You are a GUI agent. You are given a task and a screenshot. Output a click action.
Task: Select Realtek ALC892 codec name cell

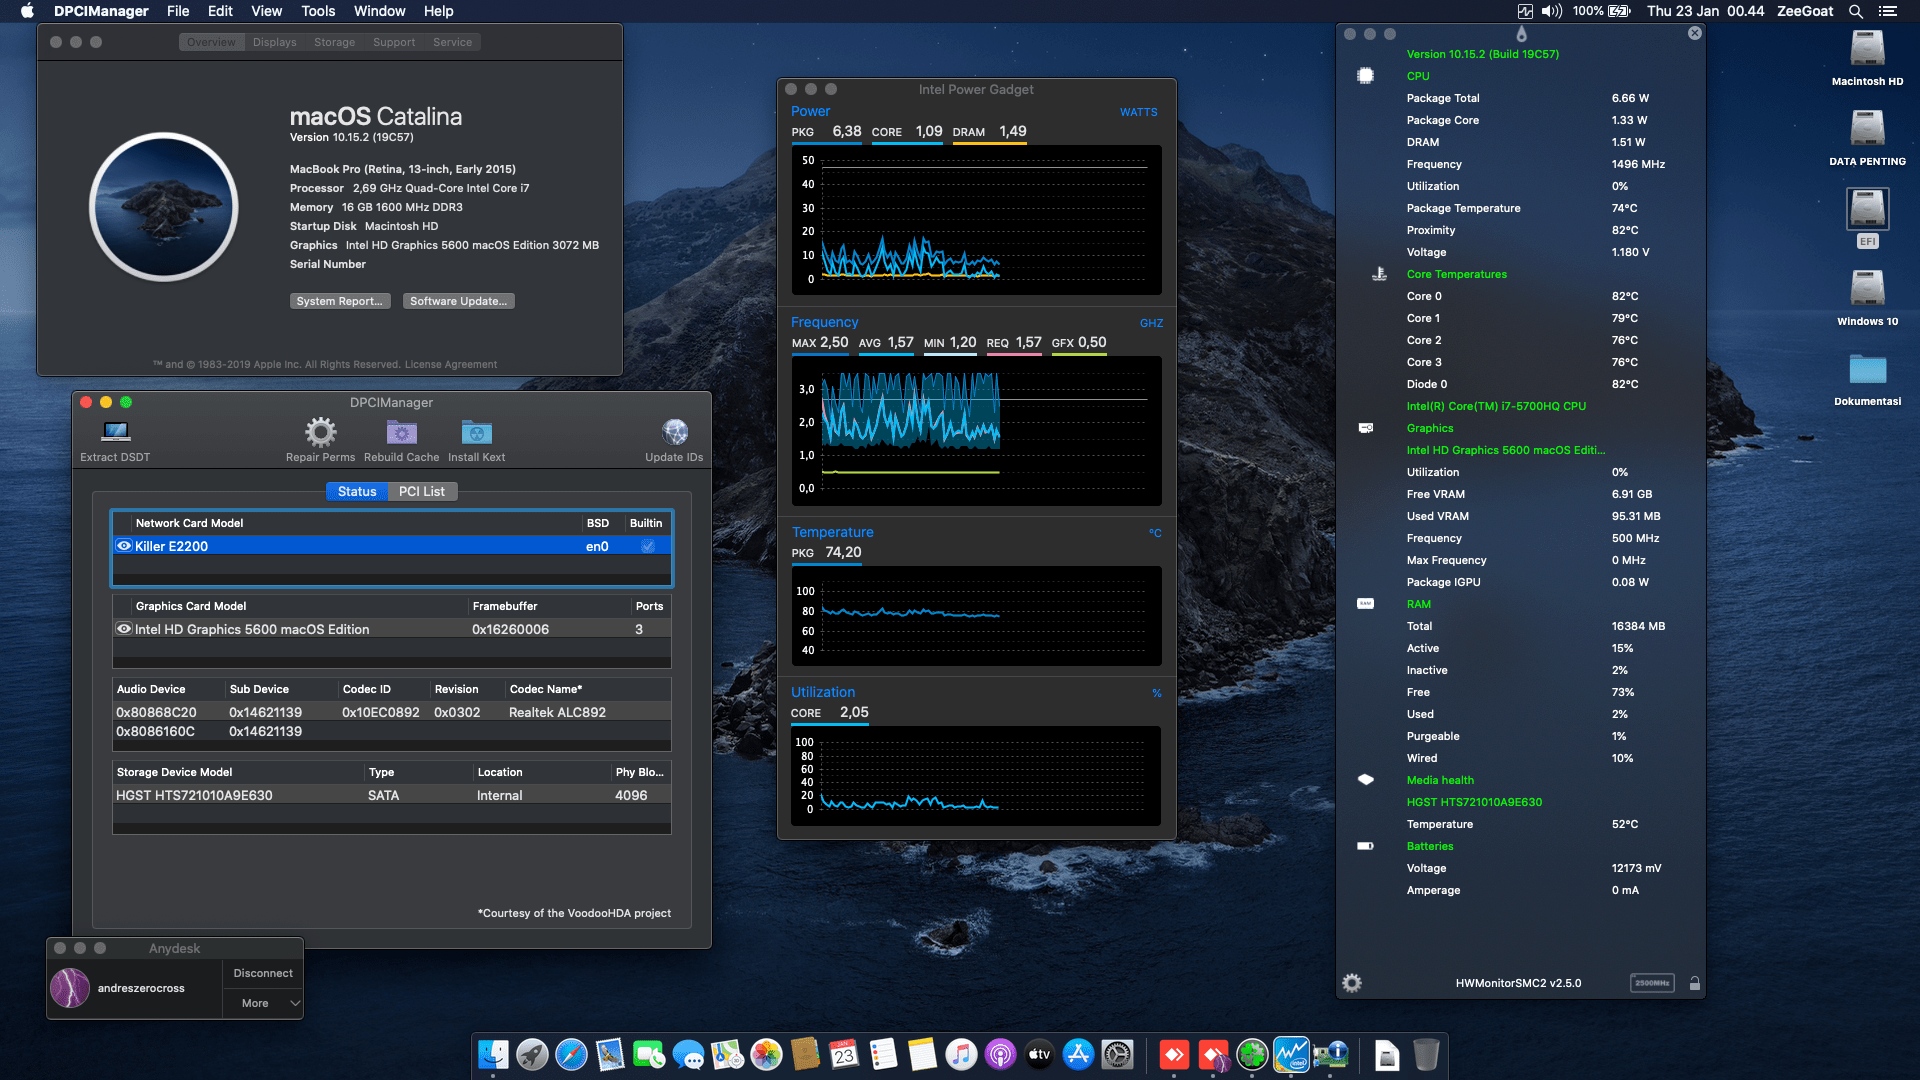click(557, 712)
